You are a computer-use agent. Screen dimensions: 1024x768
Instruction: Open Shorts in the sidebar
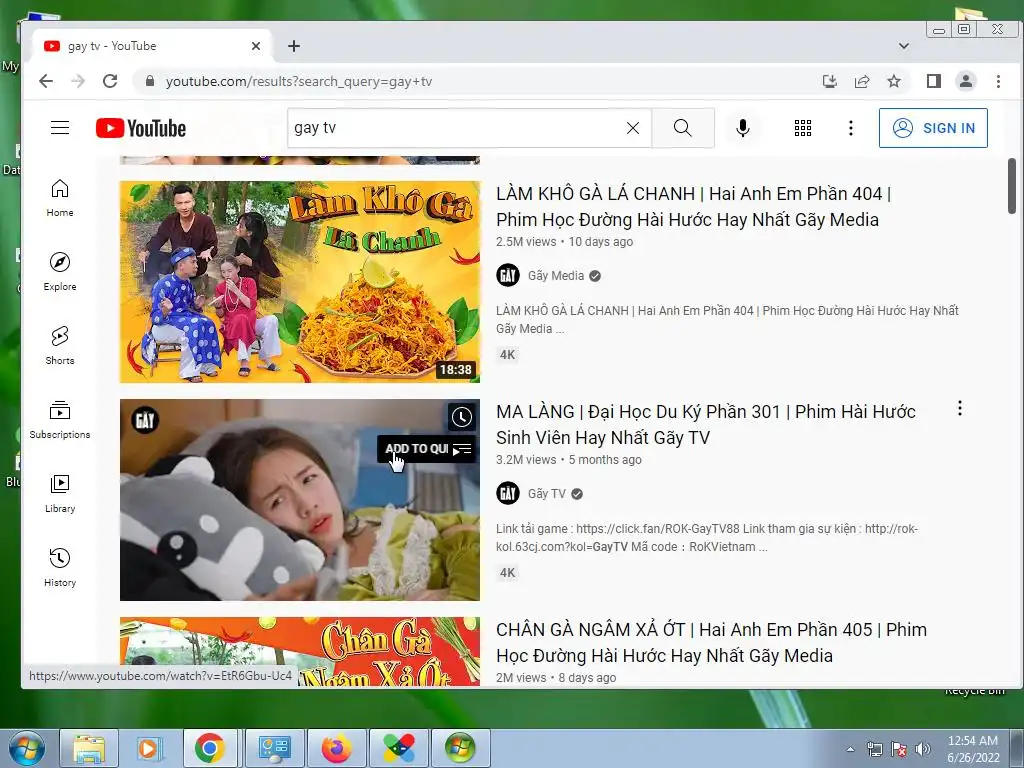(x=60, y=345)
